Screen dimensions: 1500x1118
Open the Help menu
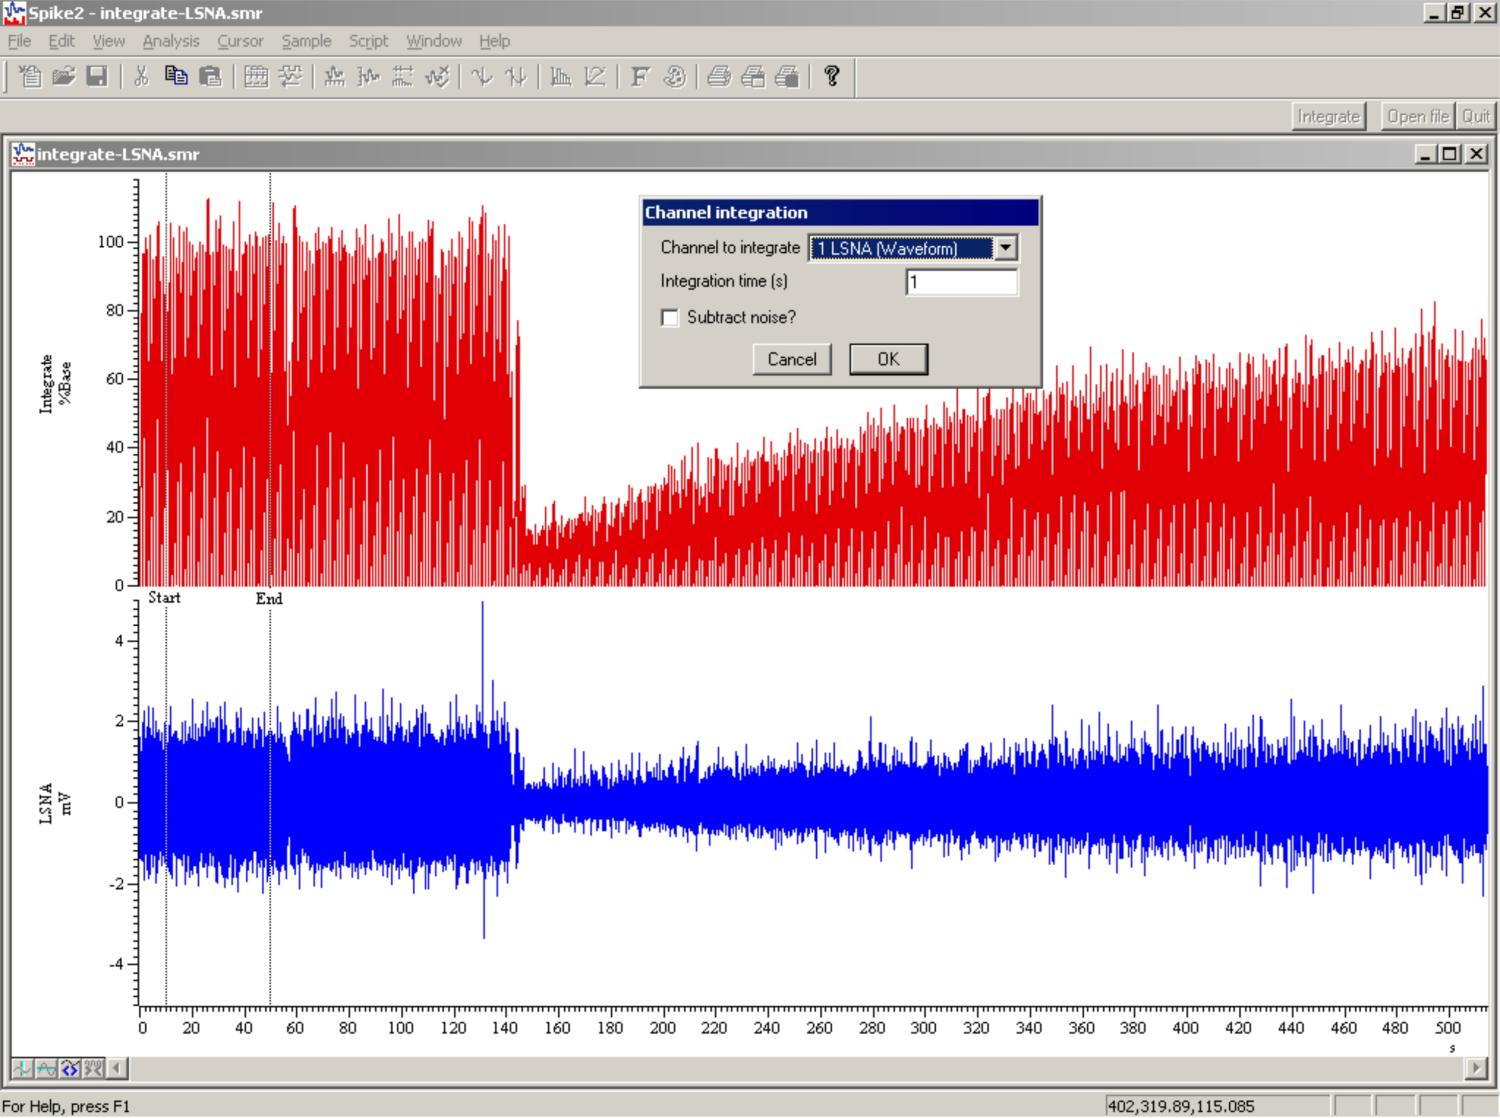(494, 41)
